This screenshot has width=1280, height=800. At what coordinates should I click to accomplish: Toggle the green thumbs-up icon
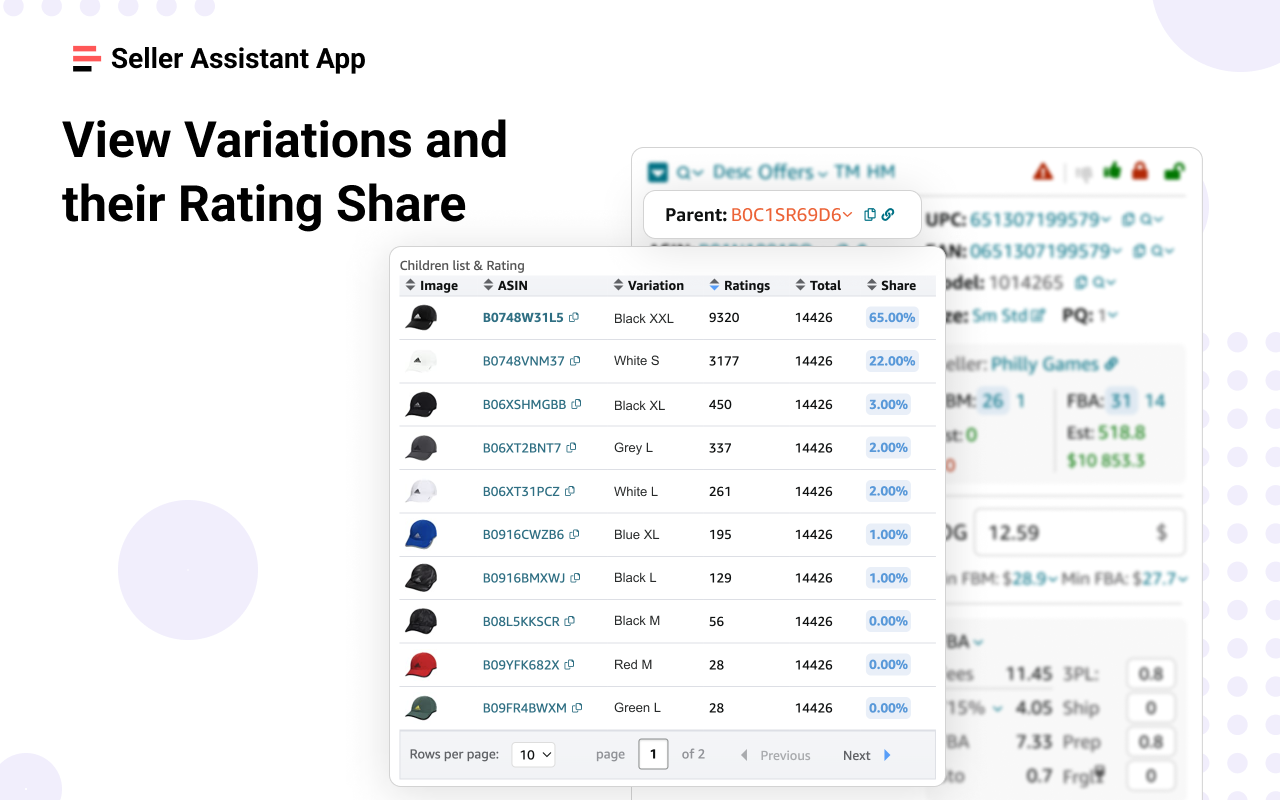[1112, 171]
